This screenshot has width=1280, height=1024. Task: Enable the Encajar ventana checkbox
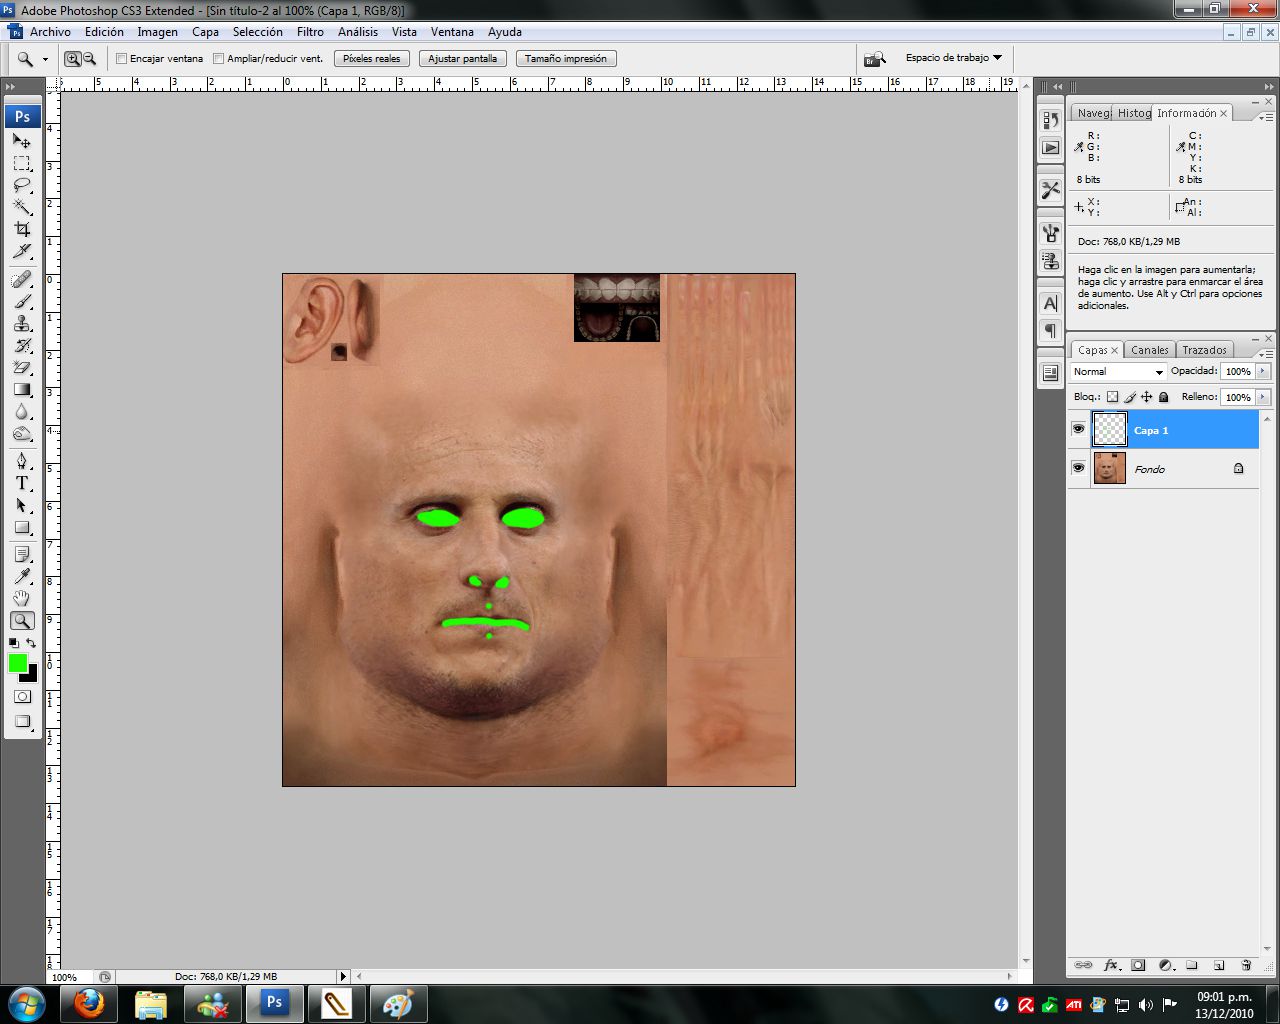(121, 59)
